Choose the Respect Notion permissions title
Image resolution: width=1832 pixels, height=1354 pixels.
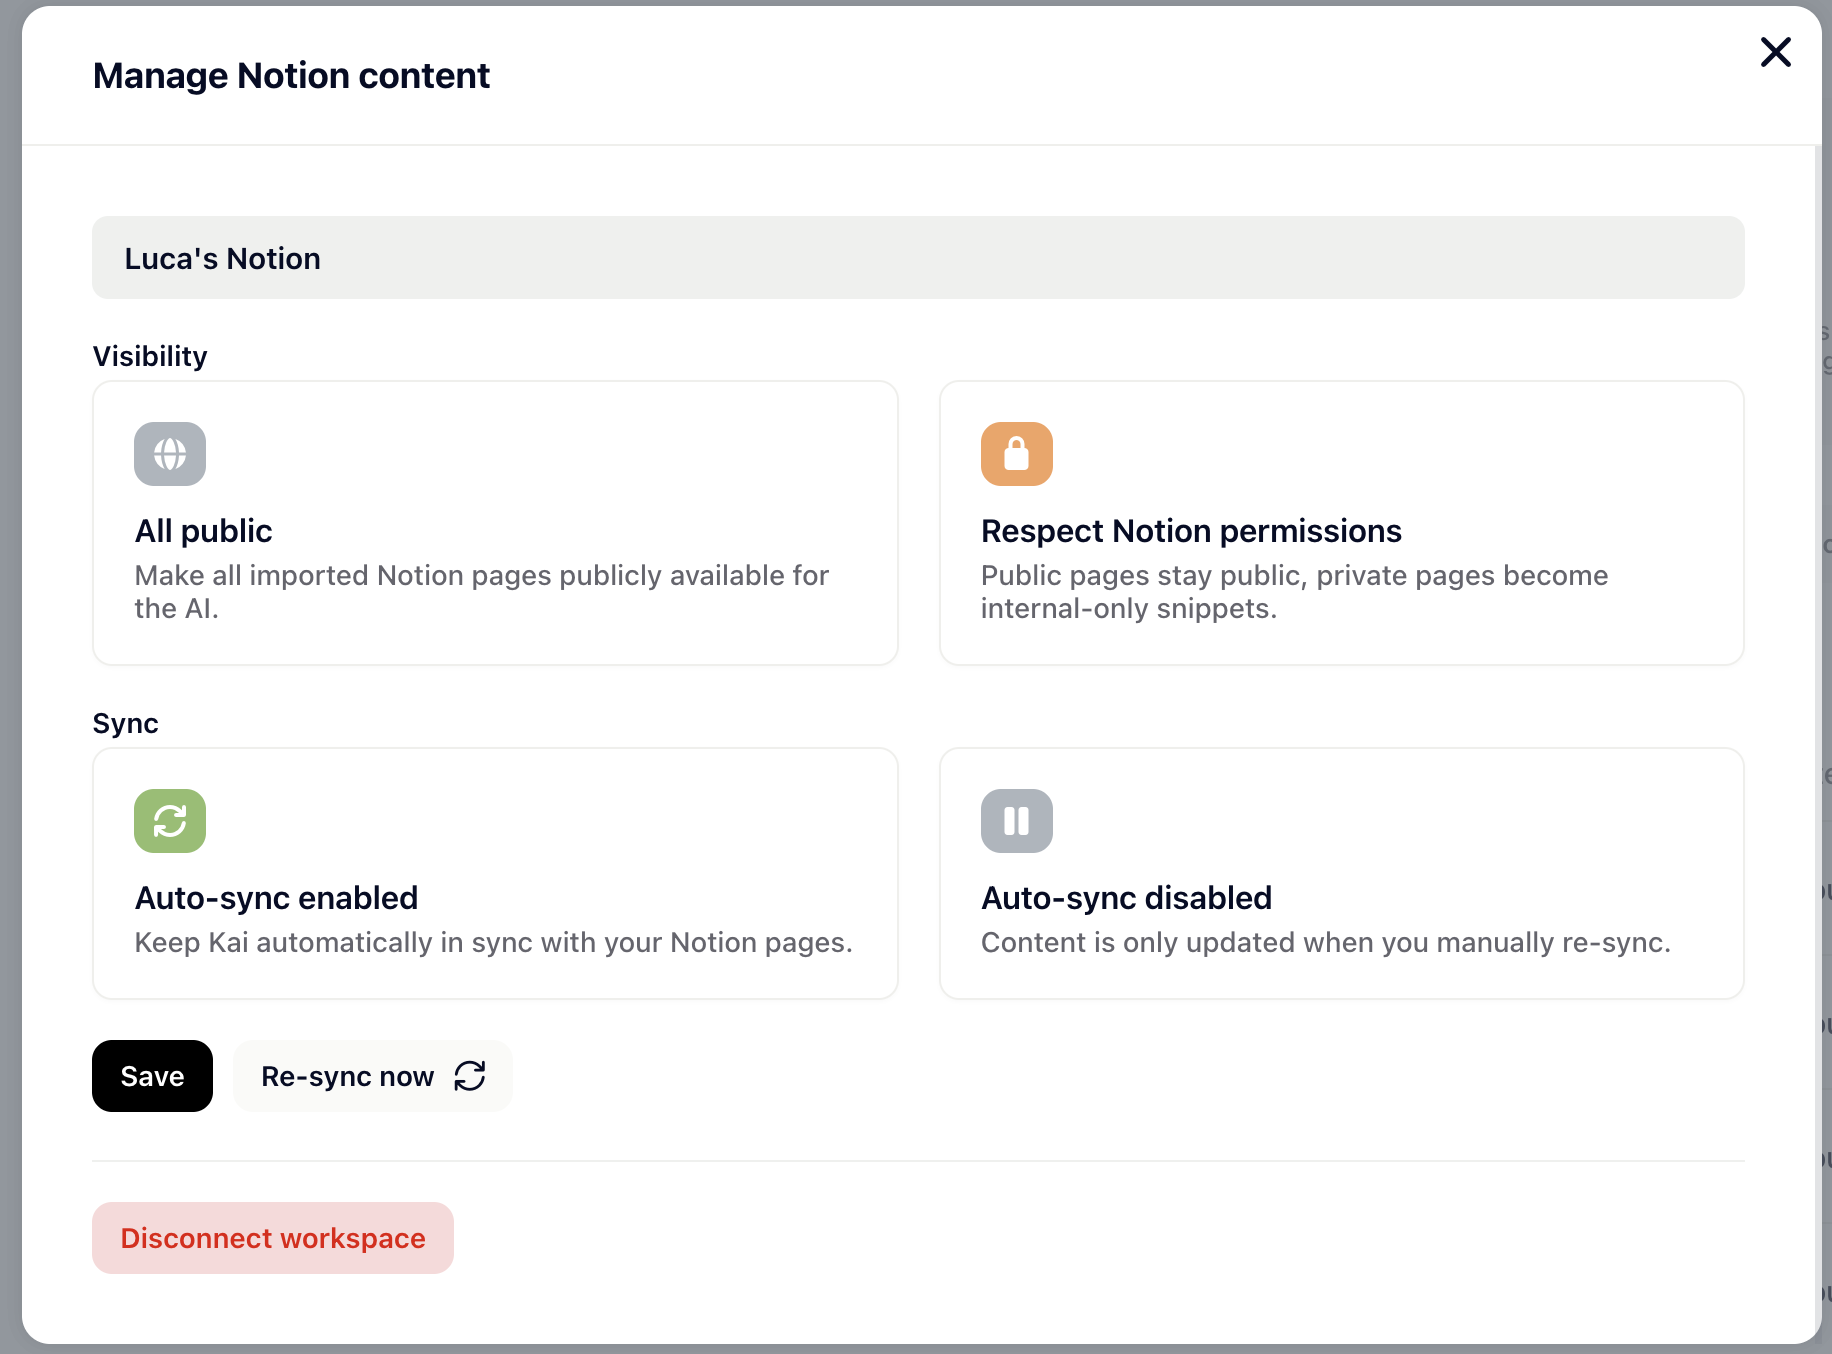(1190, 531)
